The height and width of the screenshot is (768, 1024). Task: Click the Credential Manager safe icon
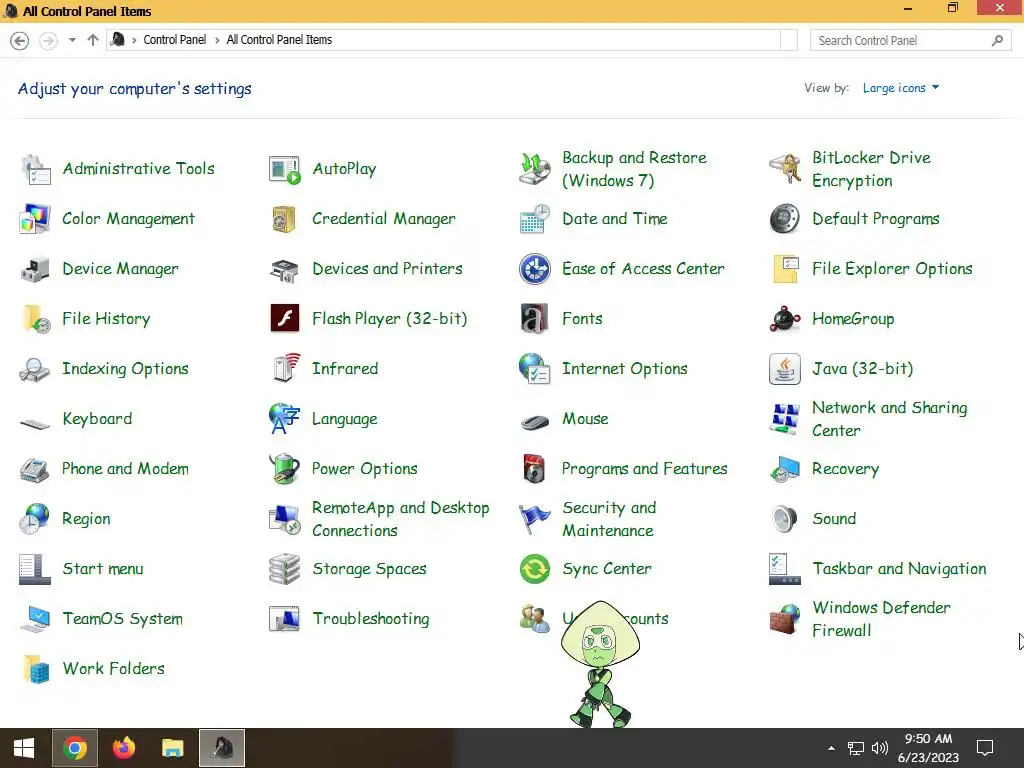click(285, 219)
